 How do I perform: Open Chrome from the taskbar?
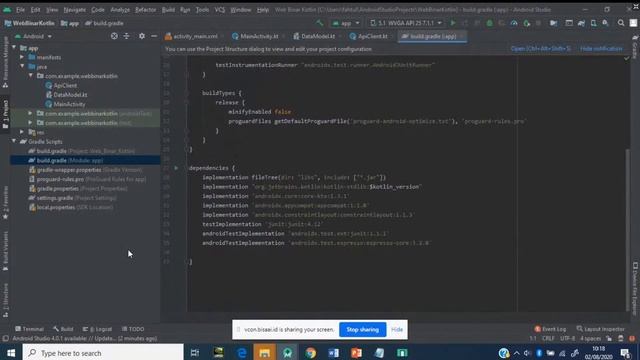click(311, 353)
